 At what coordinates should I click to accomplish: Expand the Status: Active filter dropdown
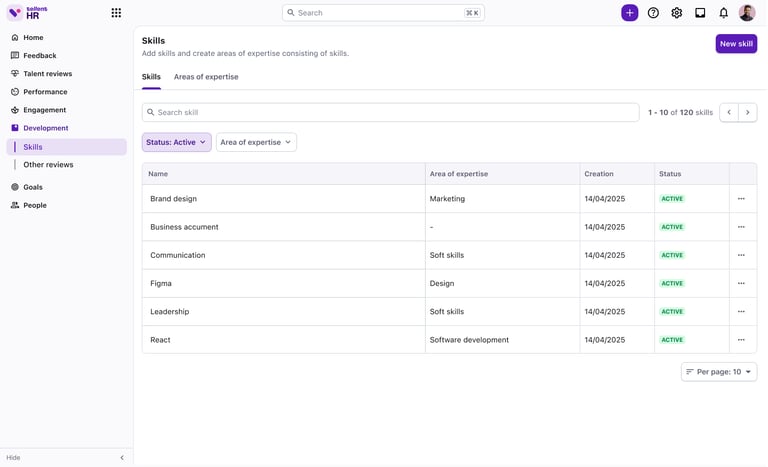(176, 142)
